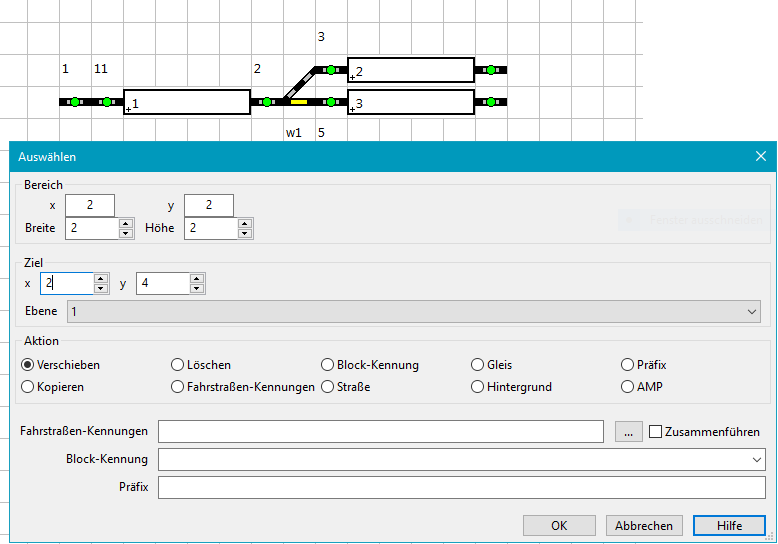This screenshot has height=544, width=778.
Task: Focus the Präfix text field
Action: click(x=461, y=487)
